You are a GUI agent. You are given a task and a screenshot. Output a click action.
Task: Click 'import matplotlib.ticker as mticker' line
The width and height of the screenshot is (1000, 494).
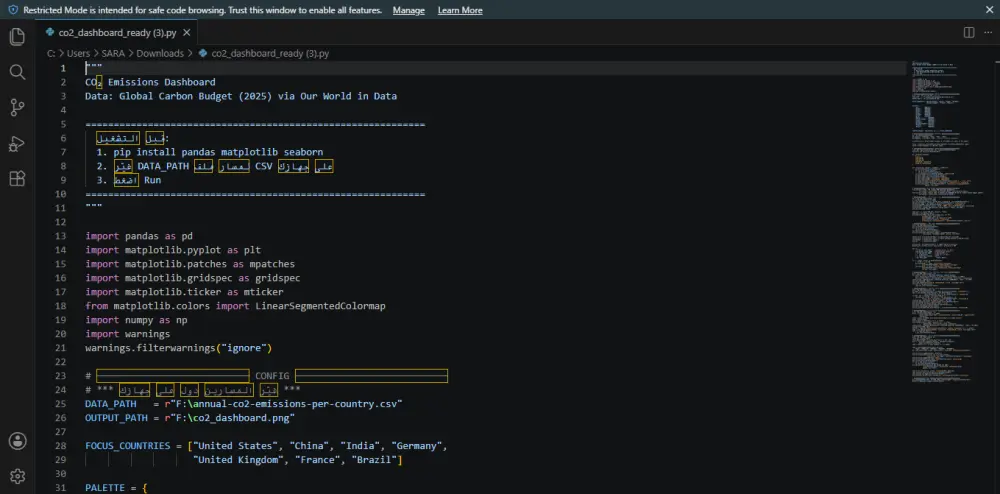(x=184, y=292)
